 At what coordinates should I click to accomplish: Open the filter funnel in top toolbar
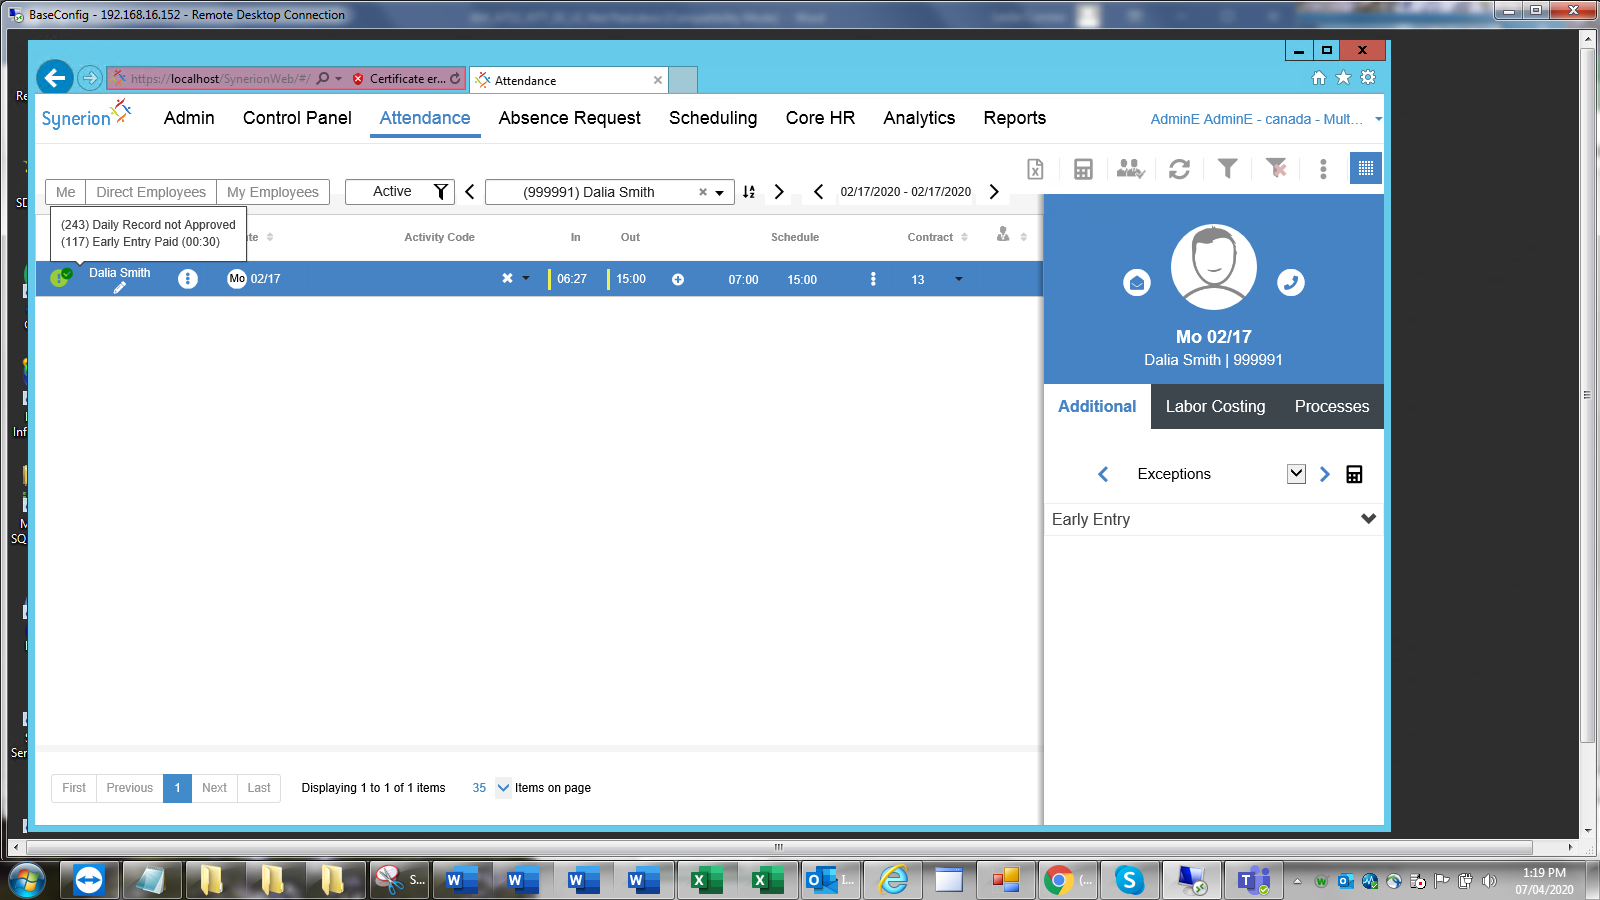[1227, 168]
